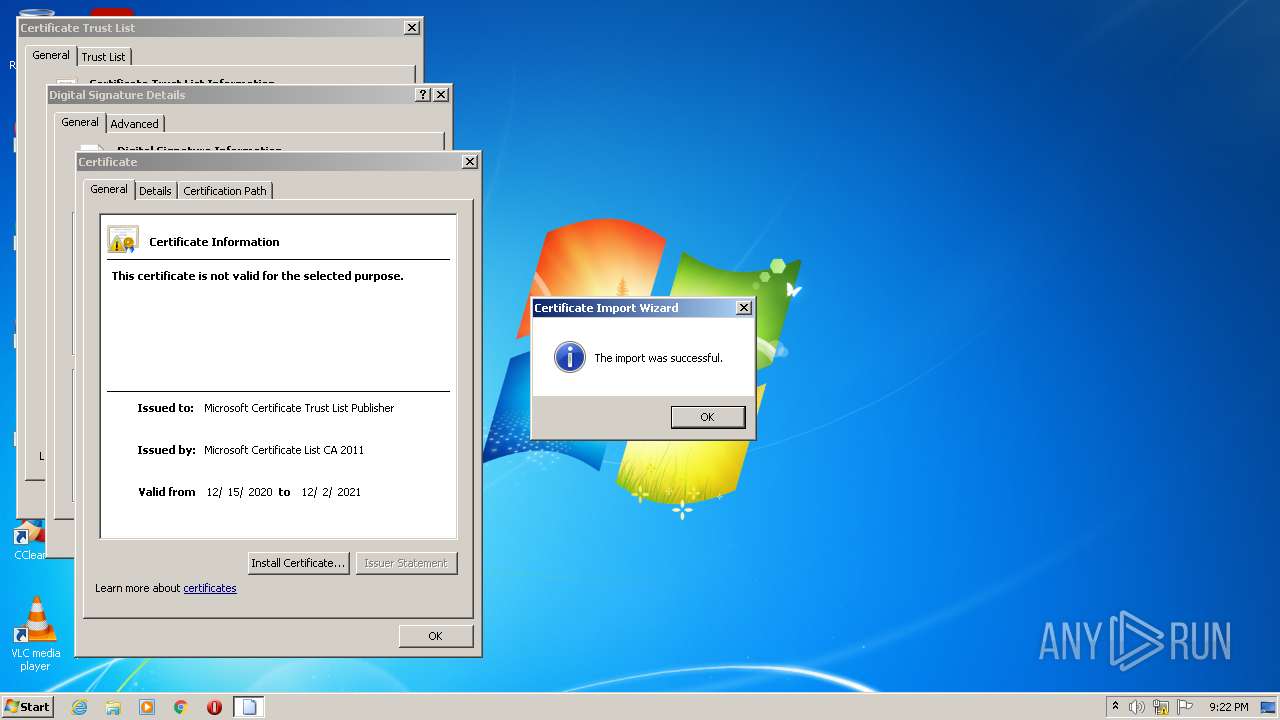Screen dimensions: 1280x720
Task: Select General tab in Certificate Trust List
Action: (x=51, y=55)
